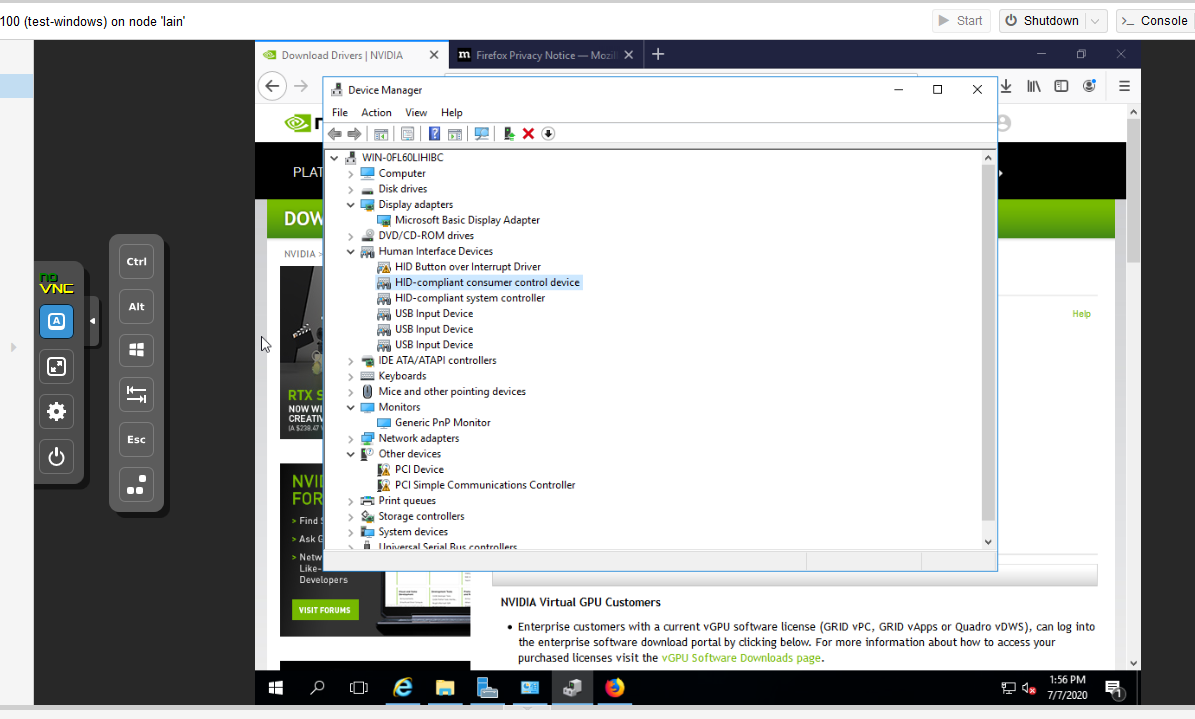Expand IDE ATA/ATAPI controllers node
Screen dimensions: 1195x719
pyautogui.click(x=351, y=361)
